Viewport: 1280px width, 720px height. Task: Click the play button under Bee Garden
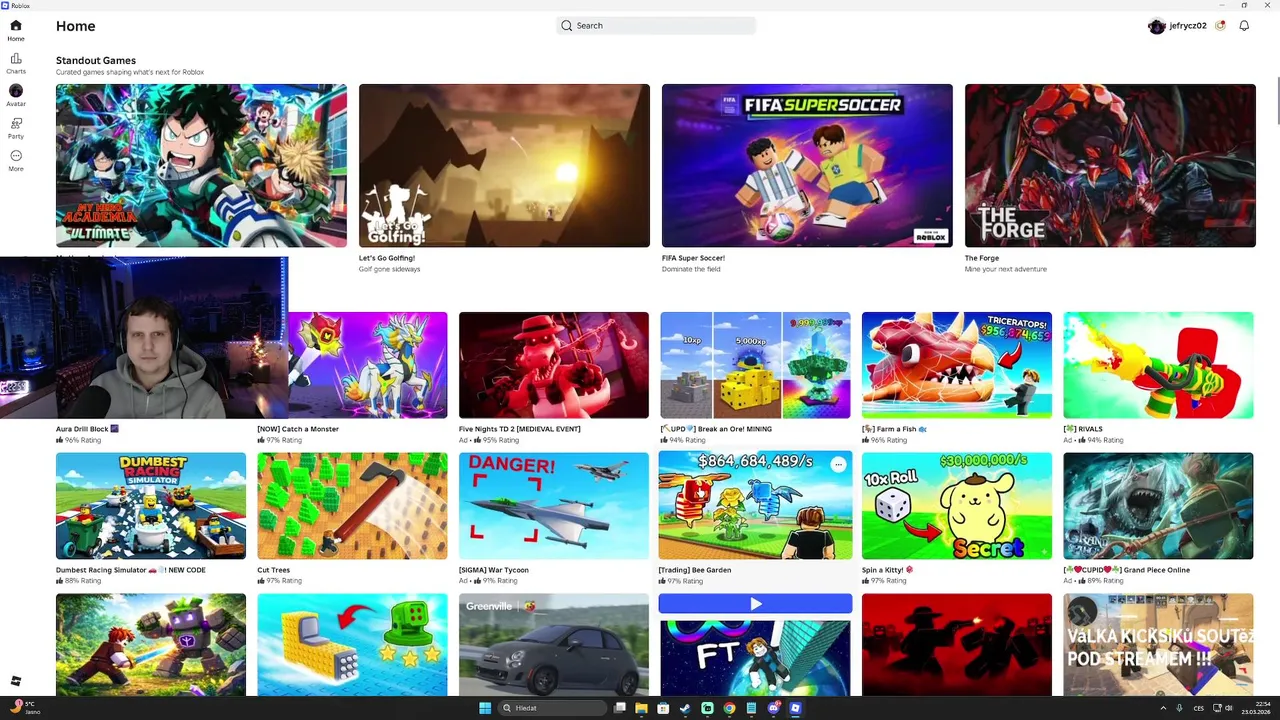point(755,604)
